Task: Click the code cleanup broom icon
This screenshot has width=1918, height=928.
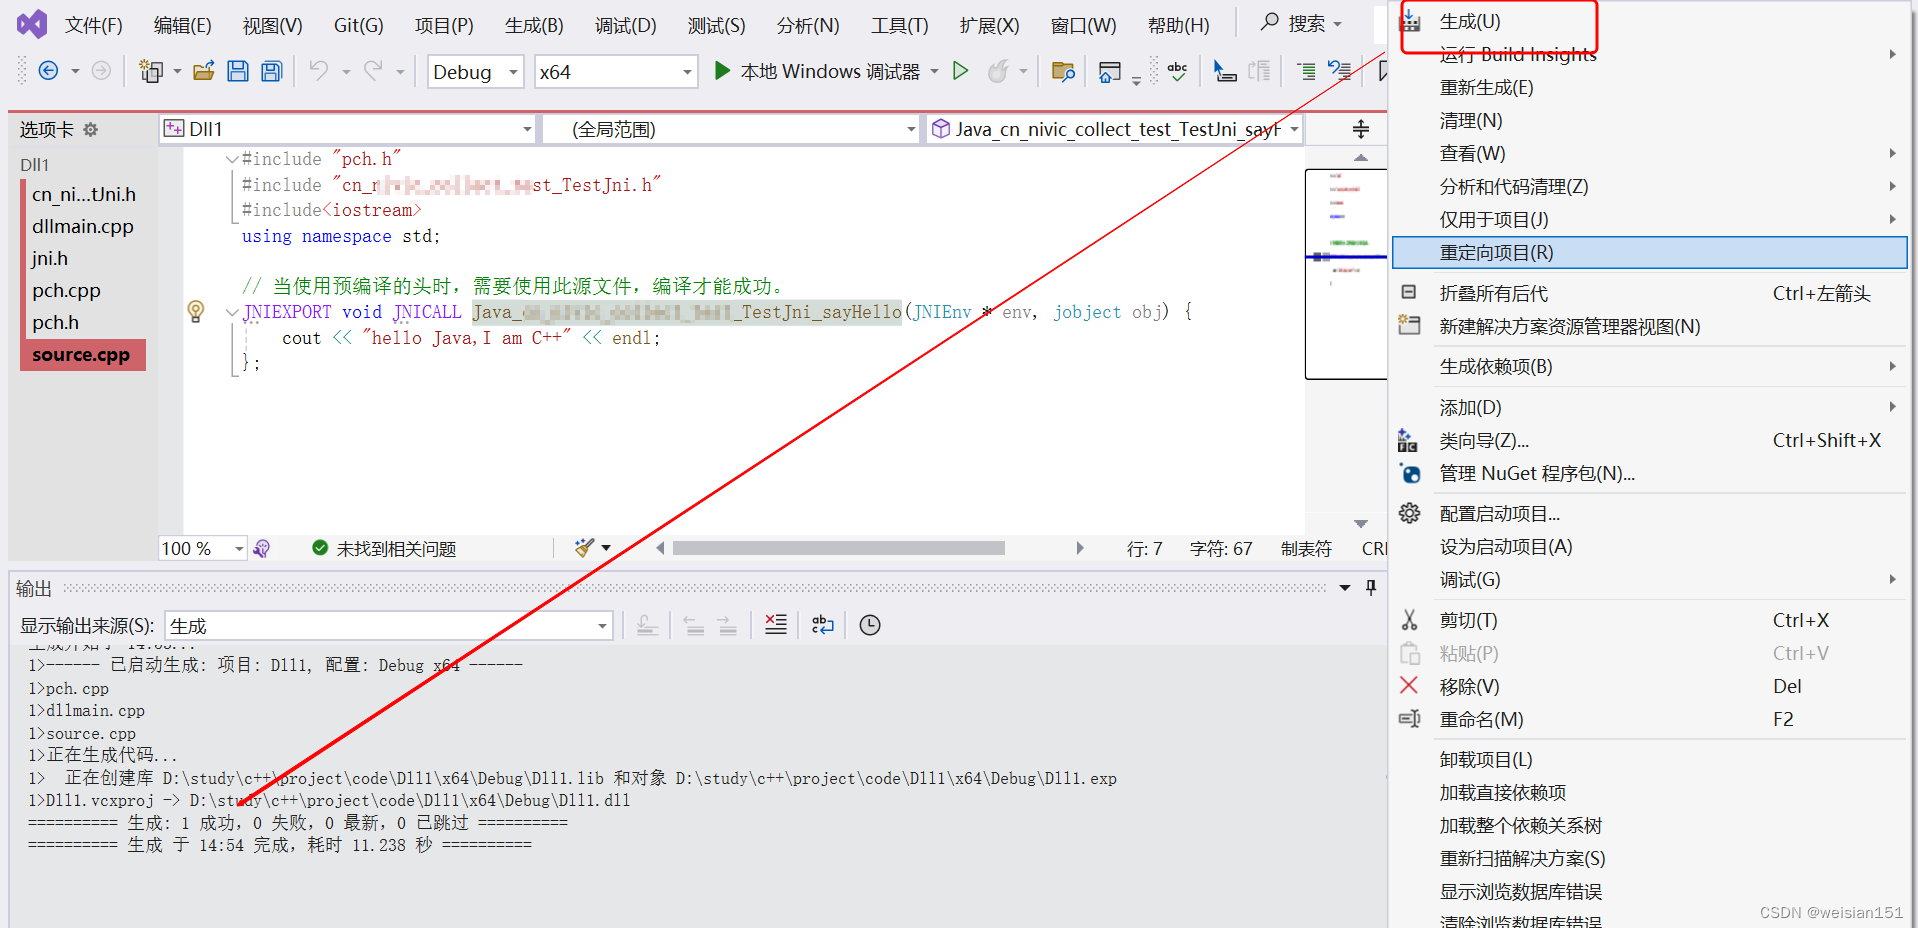Action: coord(585,547)
